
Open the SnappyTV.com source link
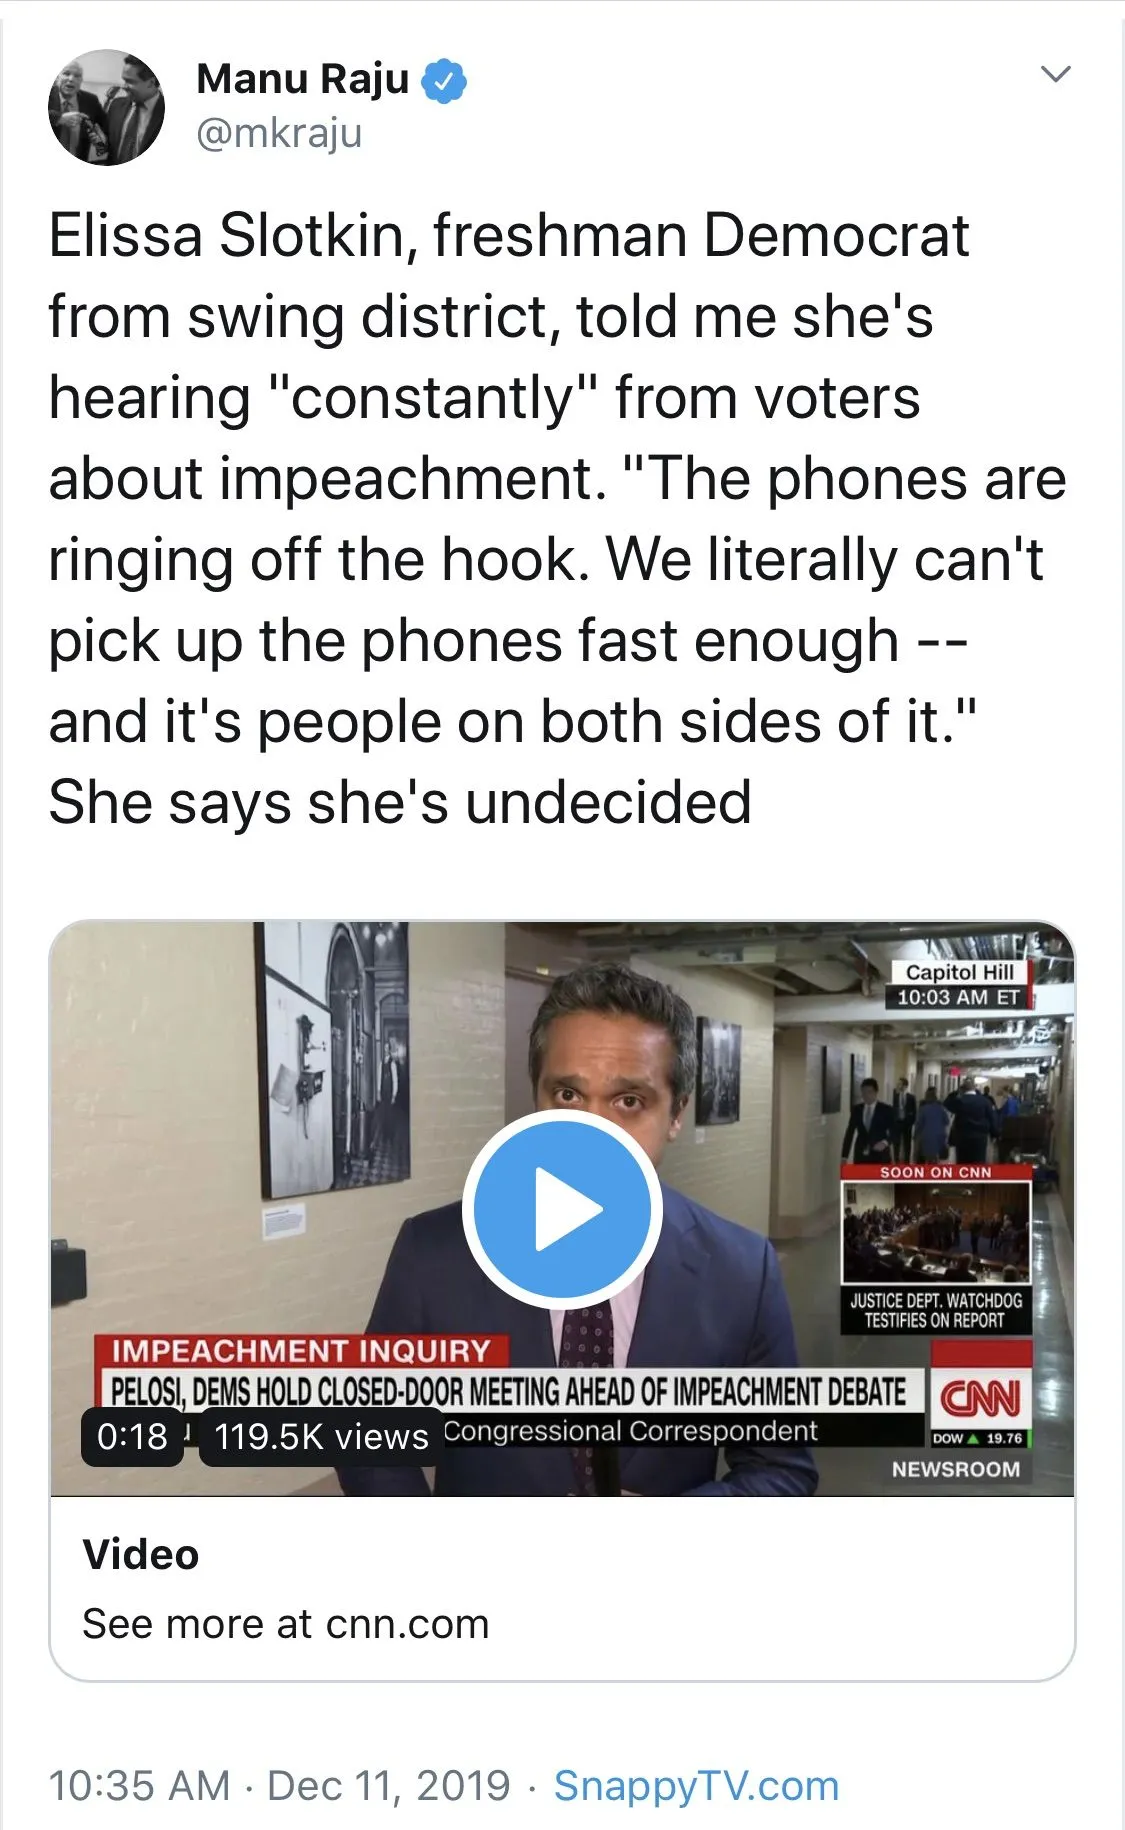coord(696,1785)
